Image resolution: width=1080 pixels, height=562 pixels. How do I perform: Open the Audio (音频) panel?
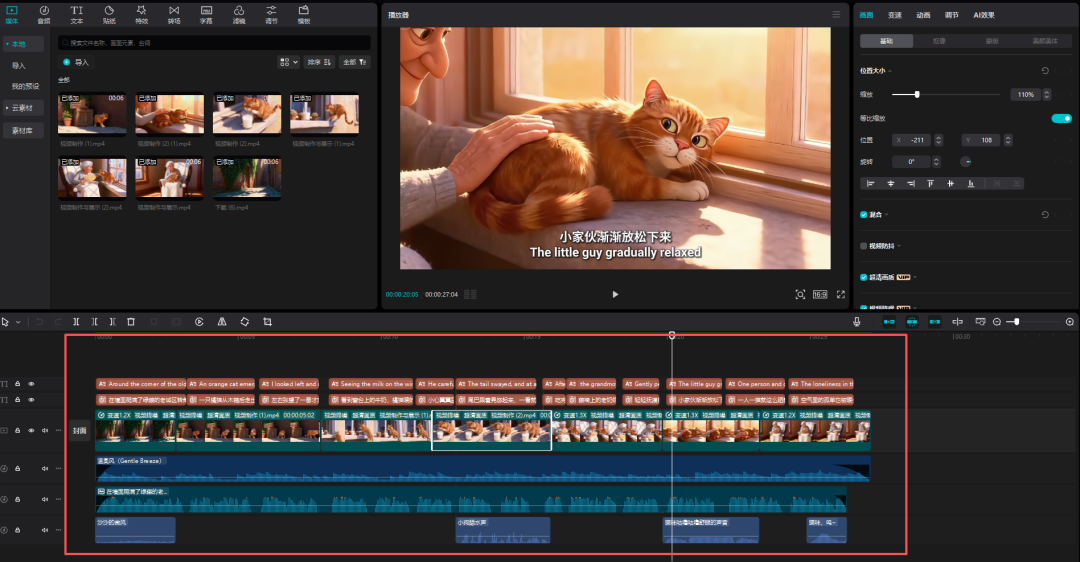click(44, 14)
